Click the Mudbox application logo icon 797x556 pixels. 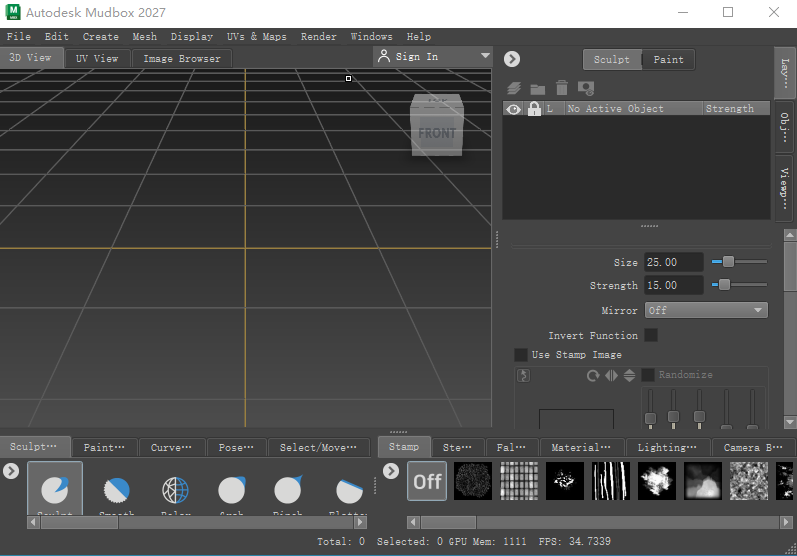click(x=13, y=12)
